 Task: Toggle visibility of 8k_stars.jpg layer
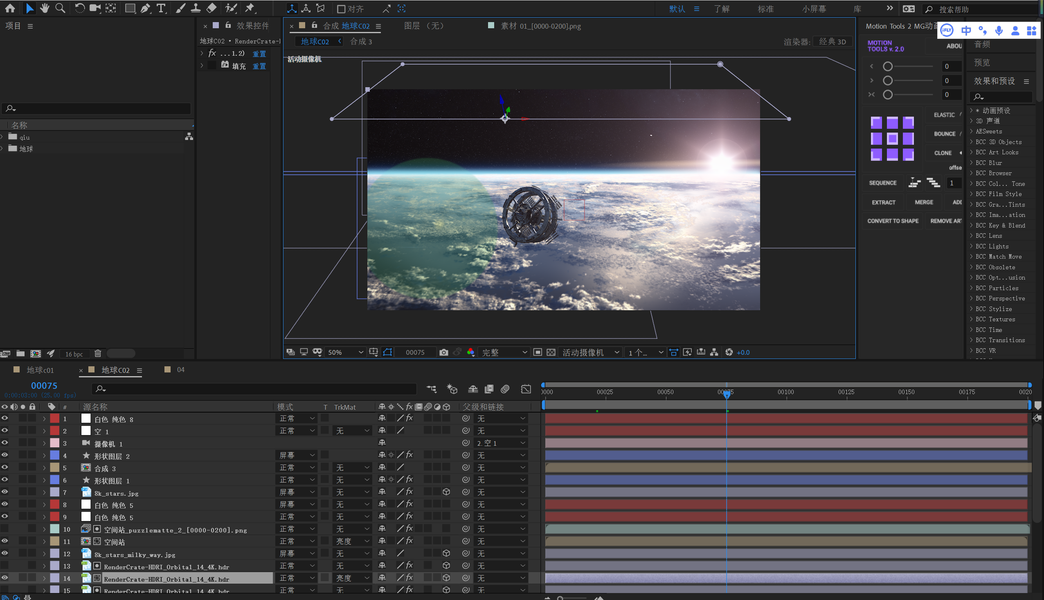coord(5,493)
